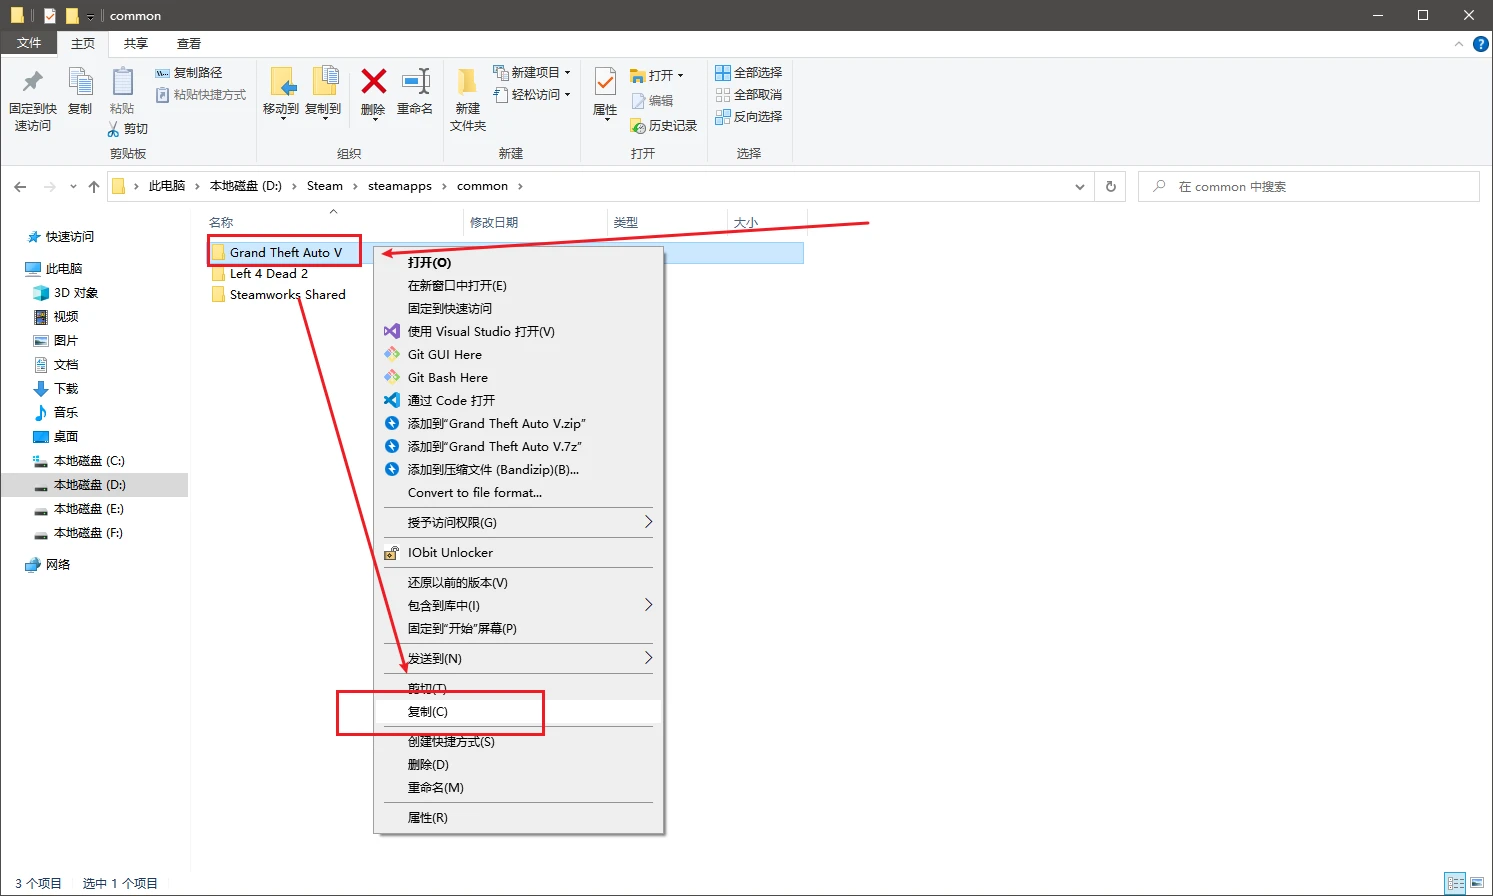Select 本地磁盘 (C:) in the navigation pane
The height and width of the screenshot is (896, 1493).
(89, 461)
